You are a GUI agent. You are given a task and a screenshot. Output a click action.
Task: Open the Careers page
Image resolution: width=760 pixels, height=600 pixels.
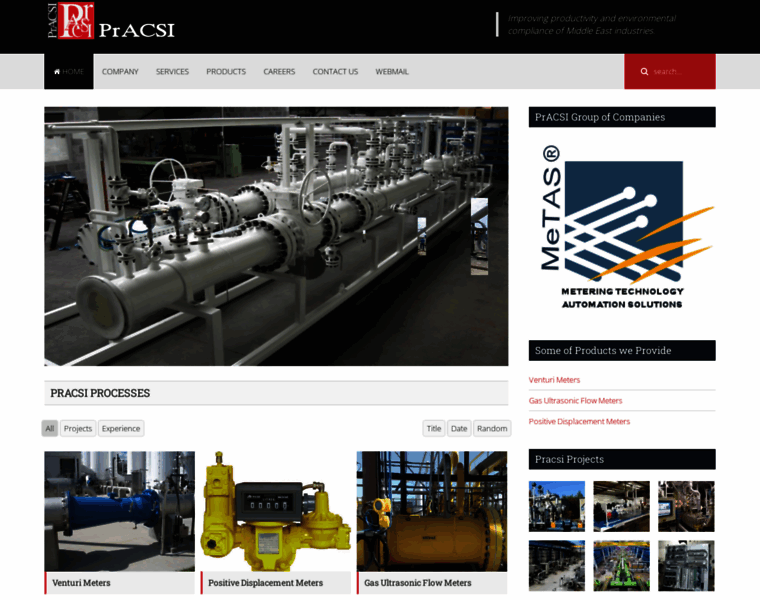coord(279,72)
